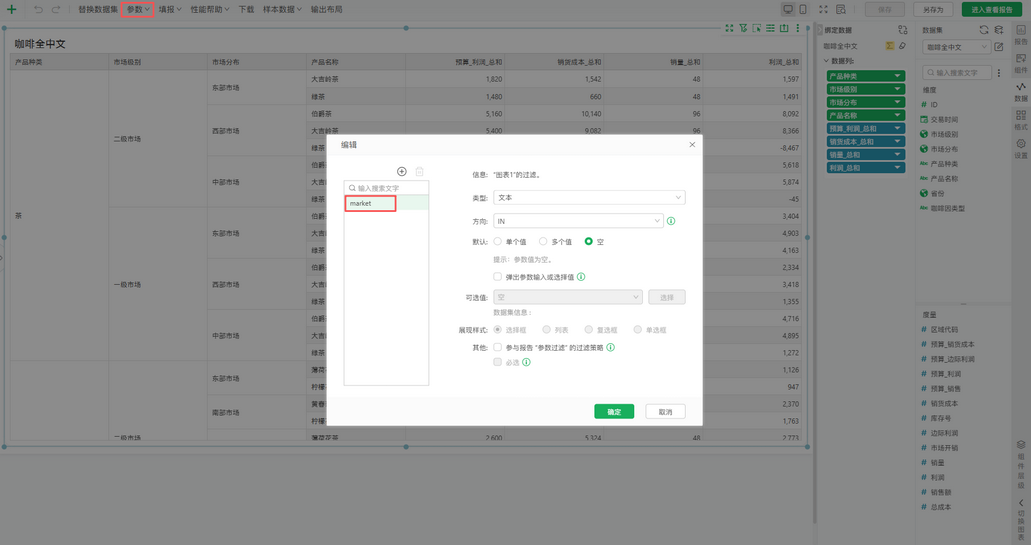Click the green 确定 button
Viewport: 1031px width, 545px height.
[614, 412]
